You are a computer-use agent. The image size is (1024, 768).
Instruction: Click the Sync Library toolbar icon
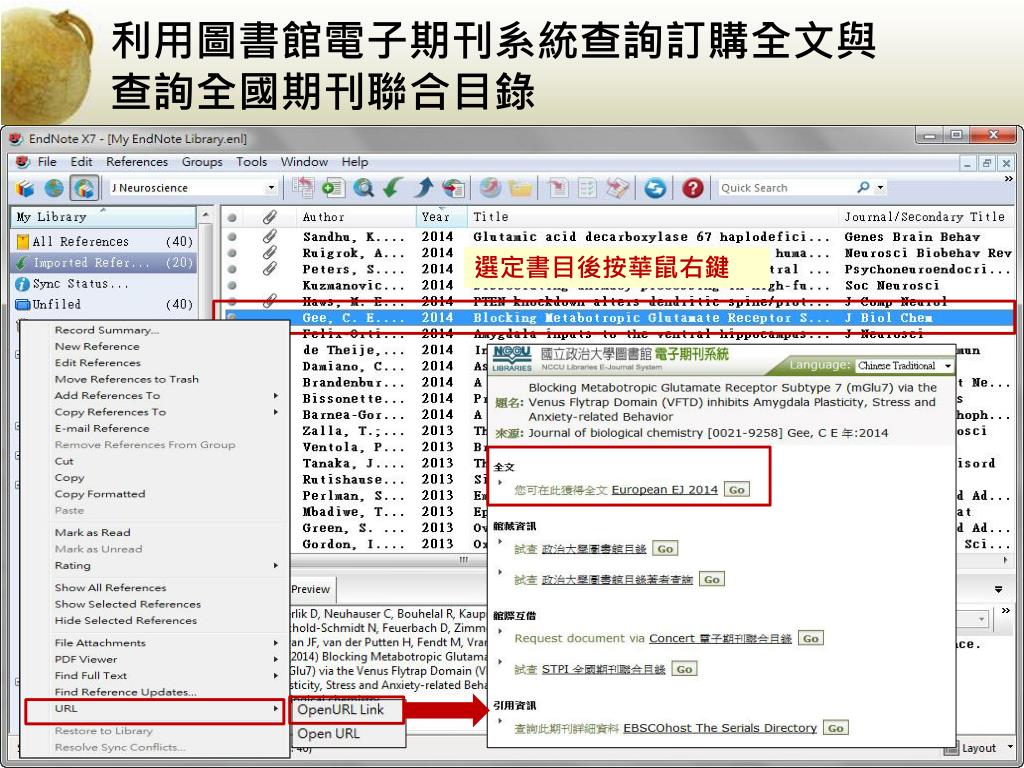tap(654, 188)
